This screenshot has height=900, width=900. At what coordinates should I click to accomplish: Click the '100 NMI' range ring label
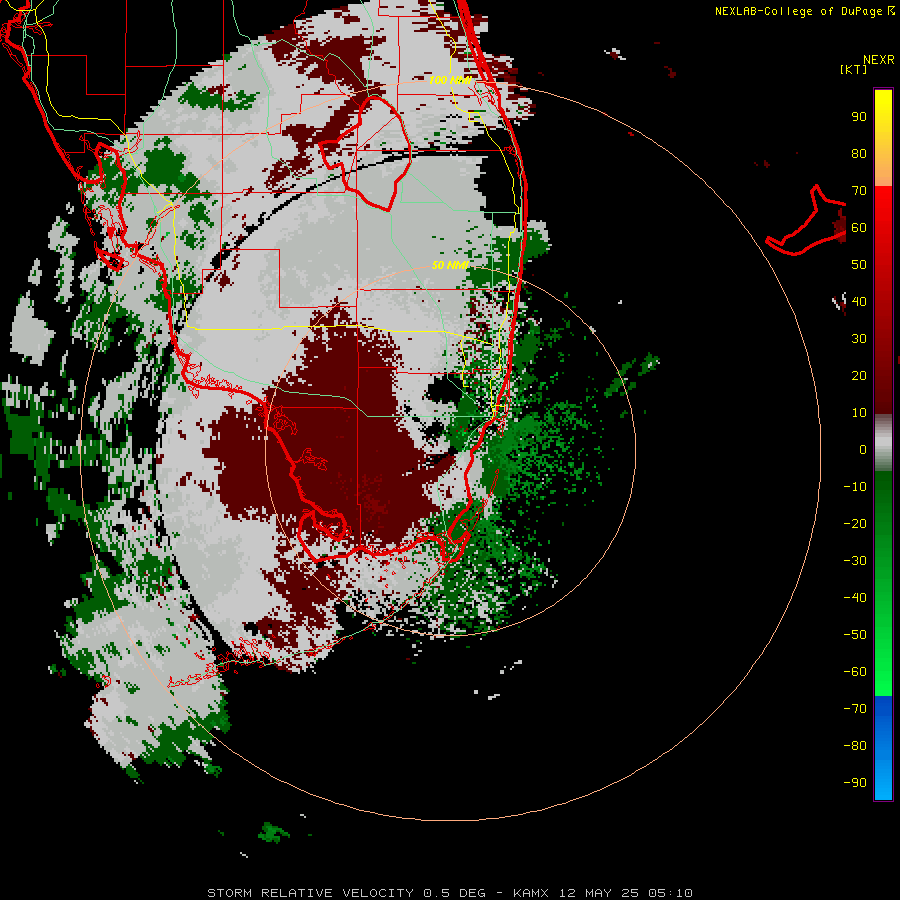450,80
